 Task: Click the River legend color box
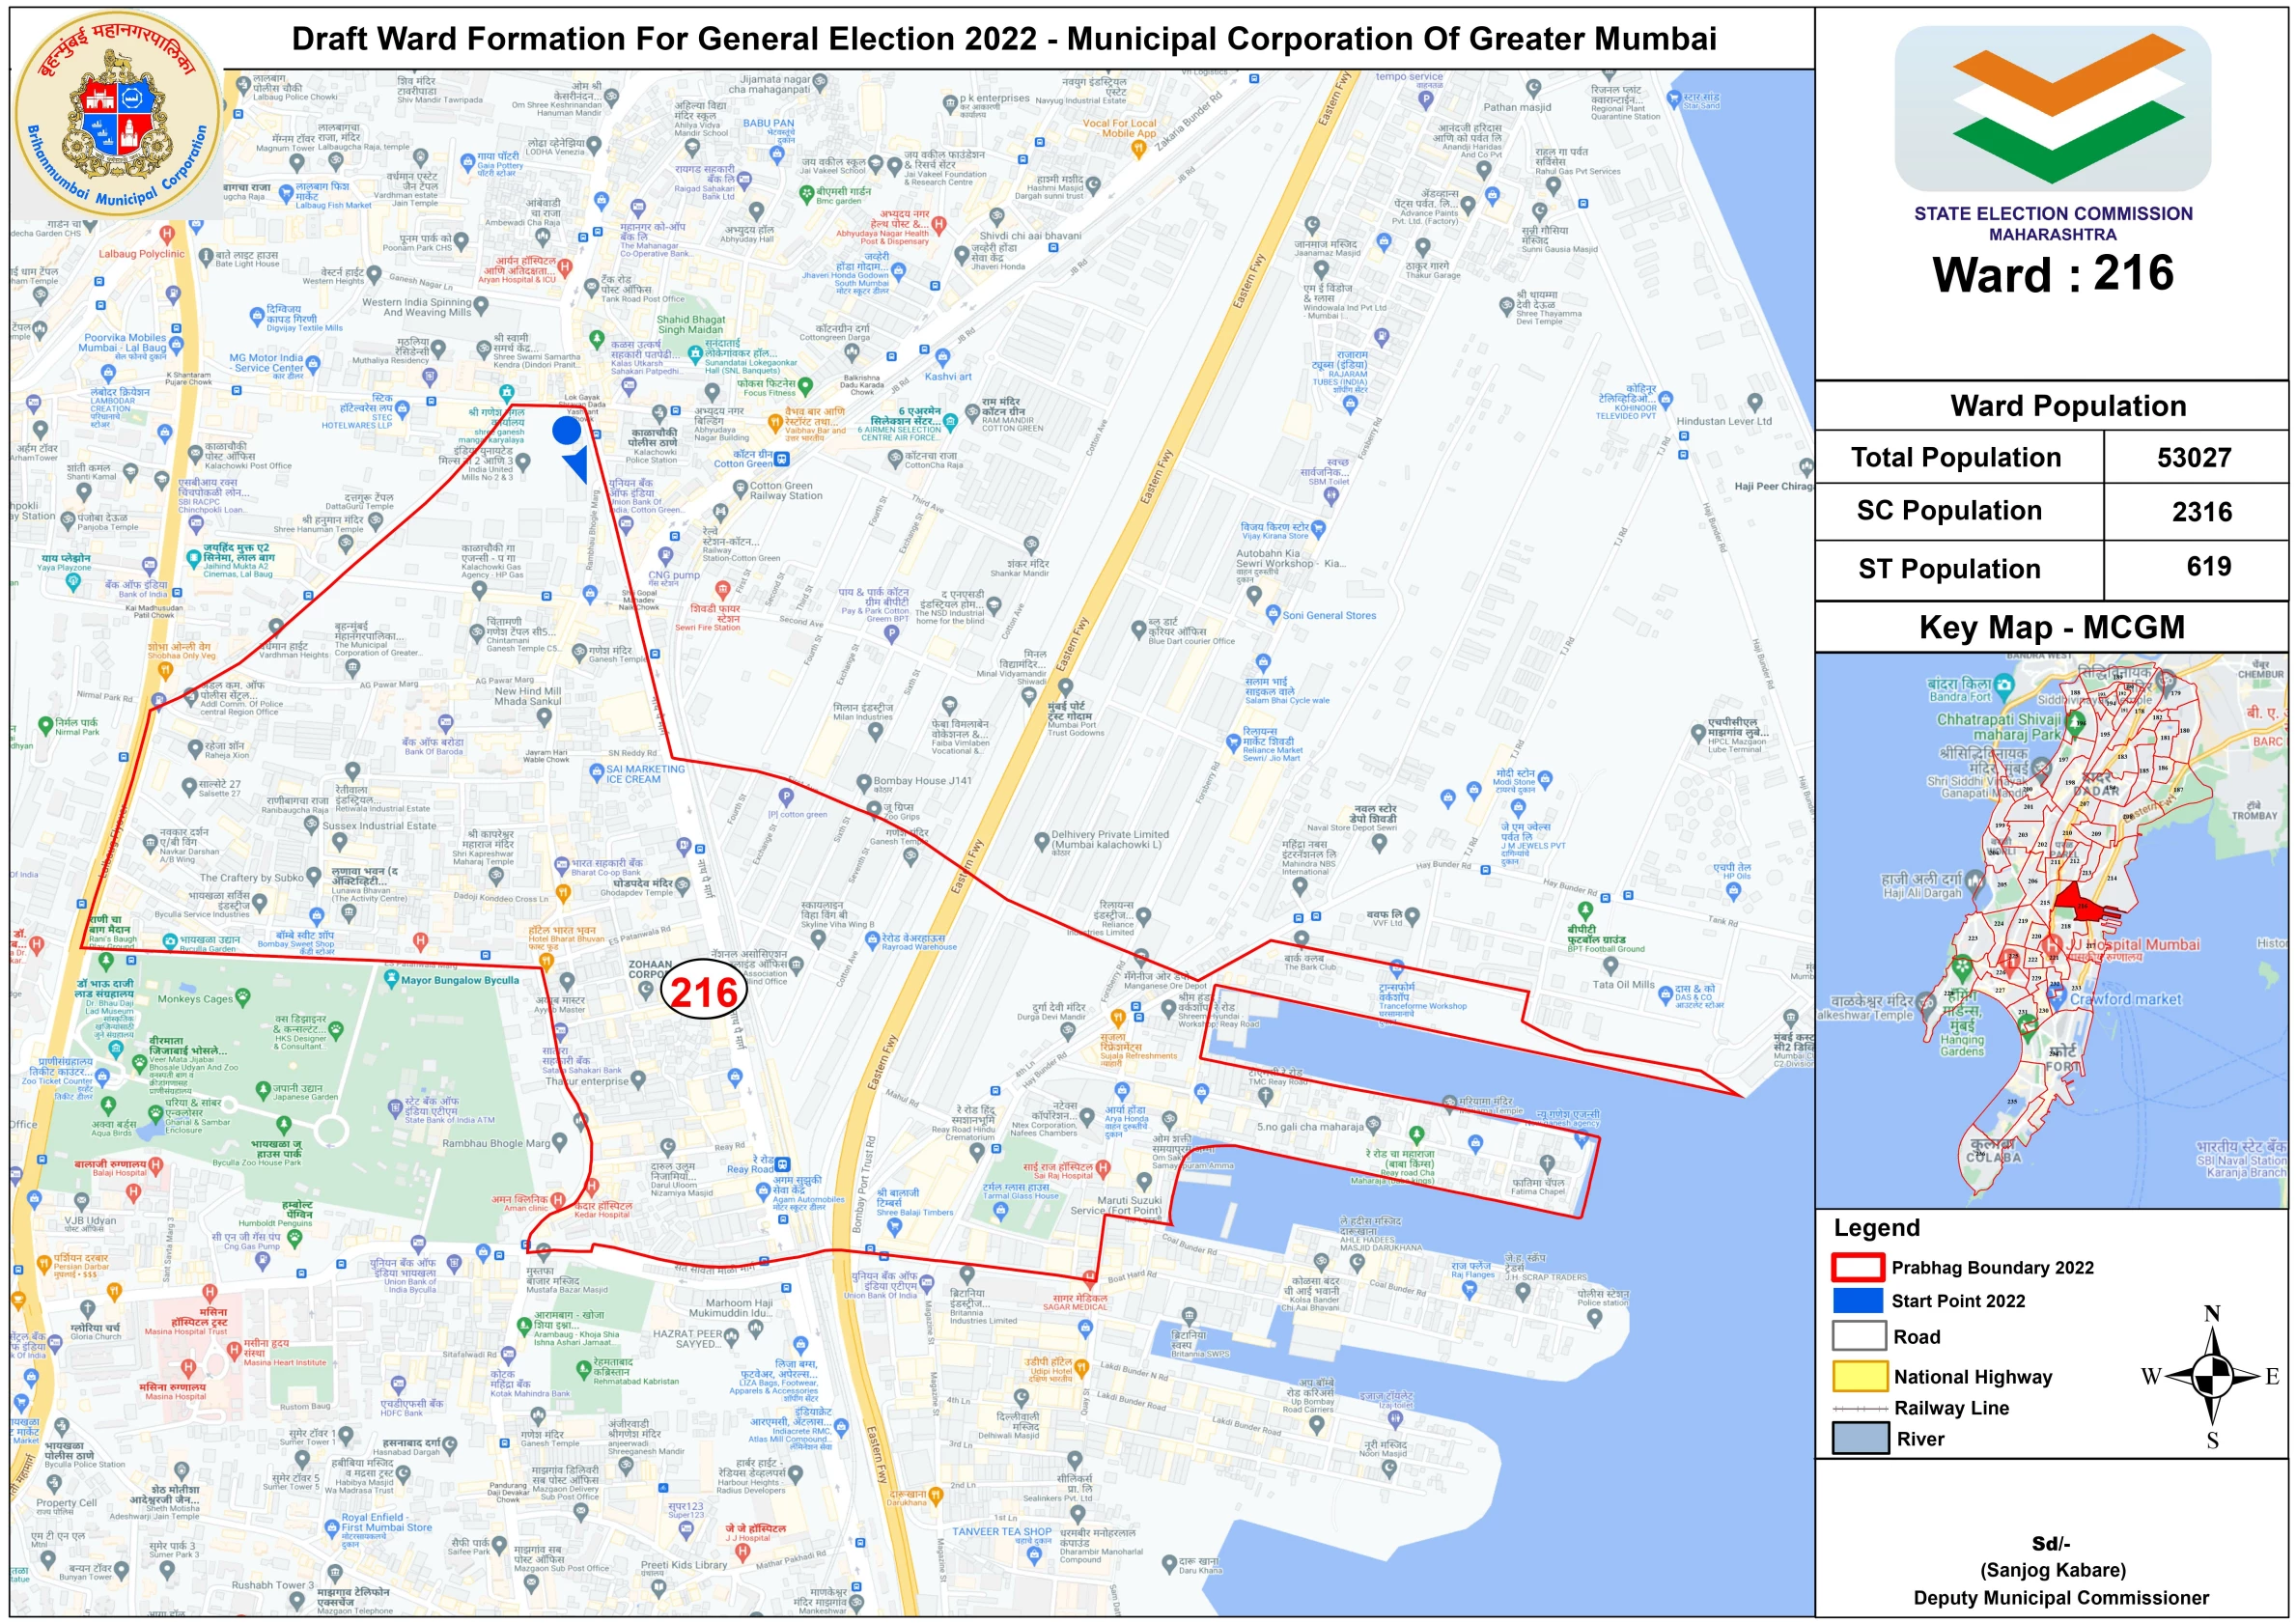coord(1860,1438)
